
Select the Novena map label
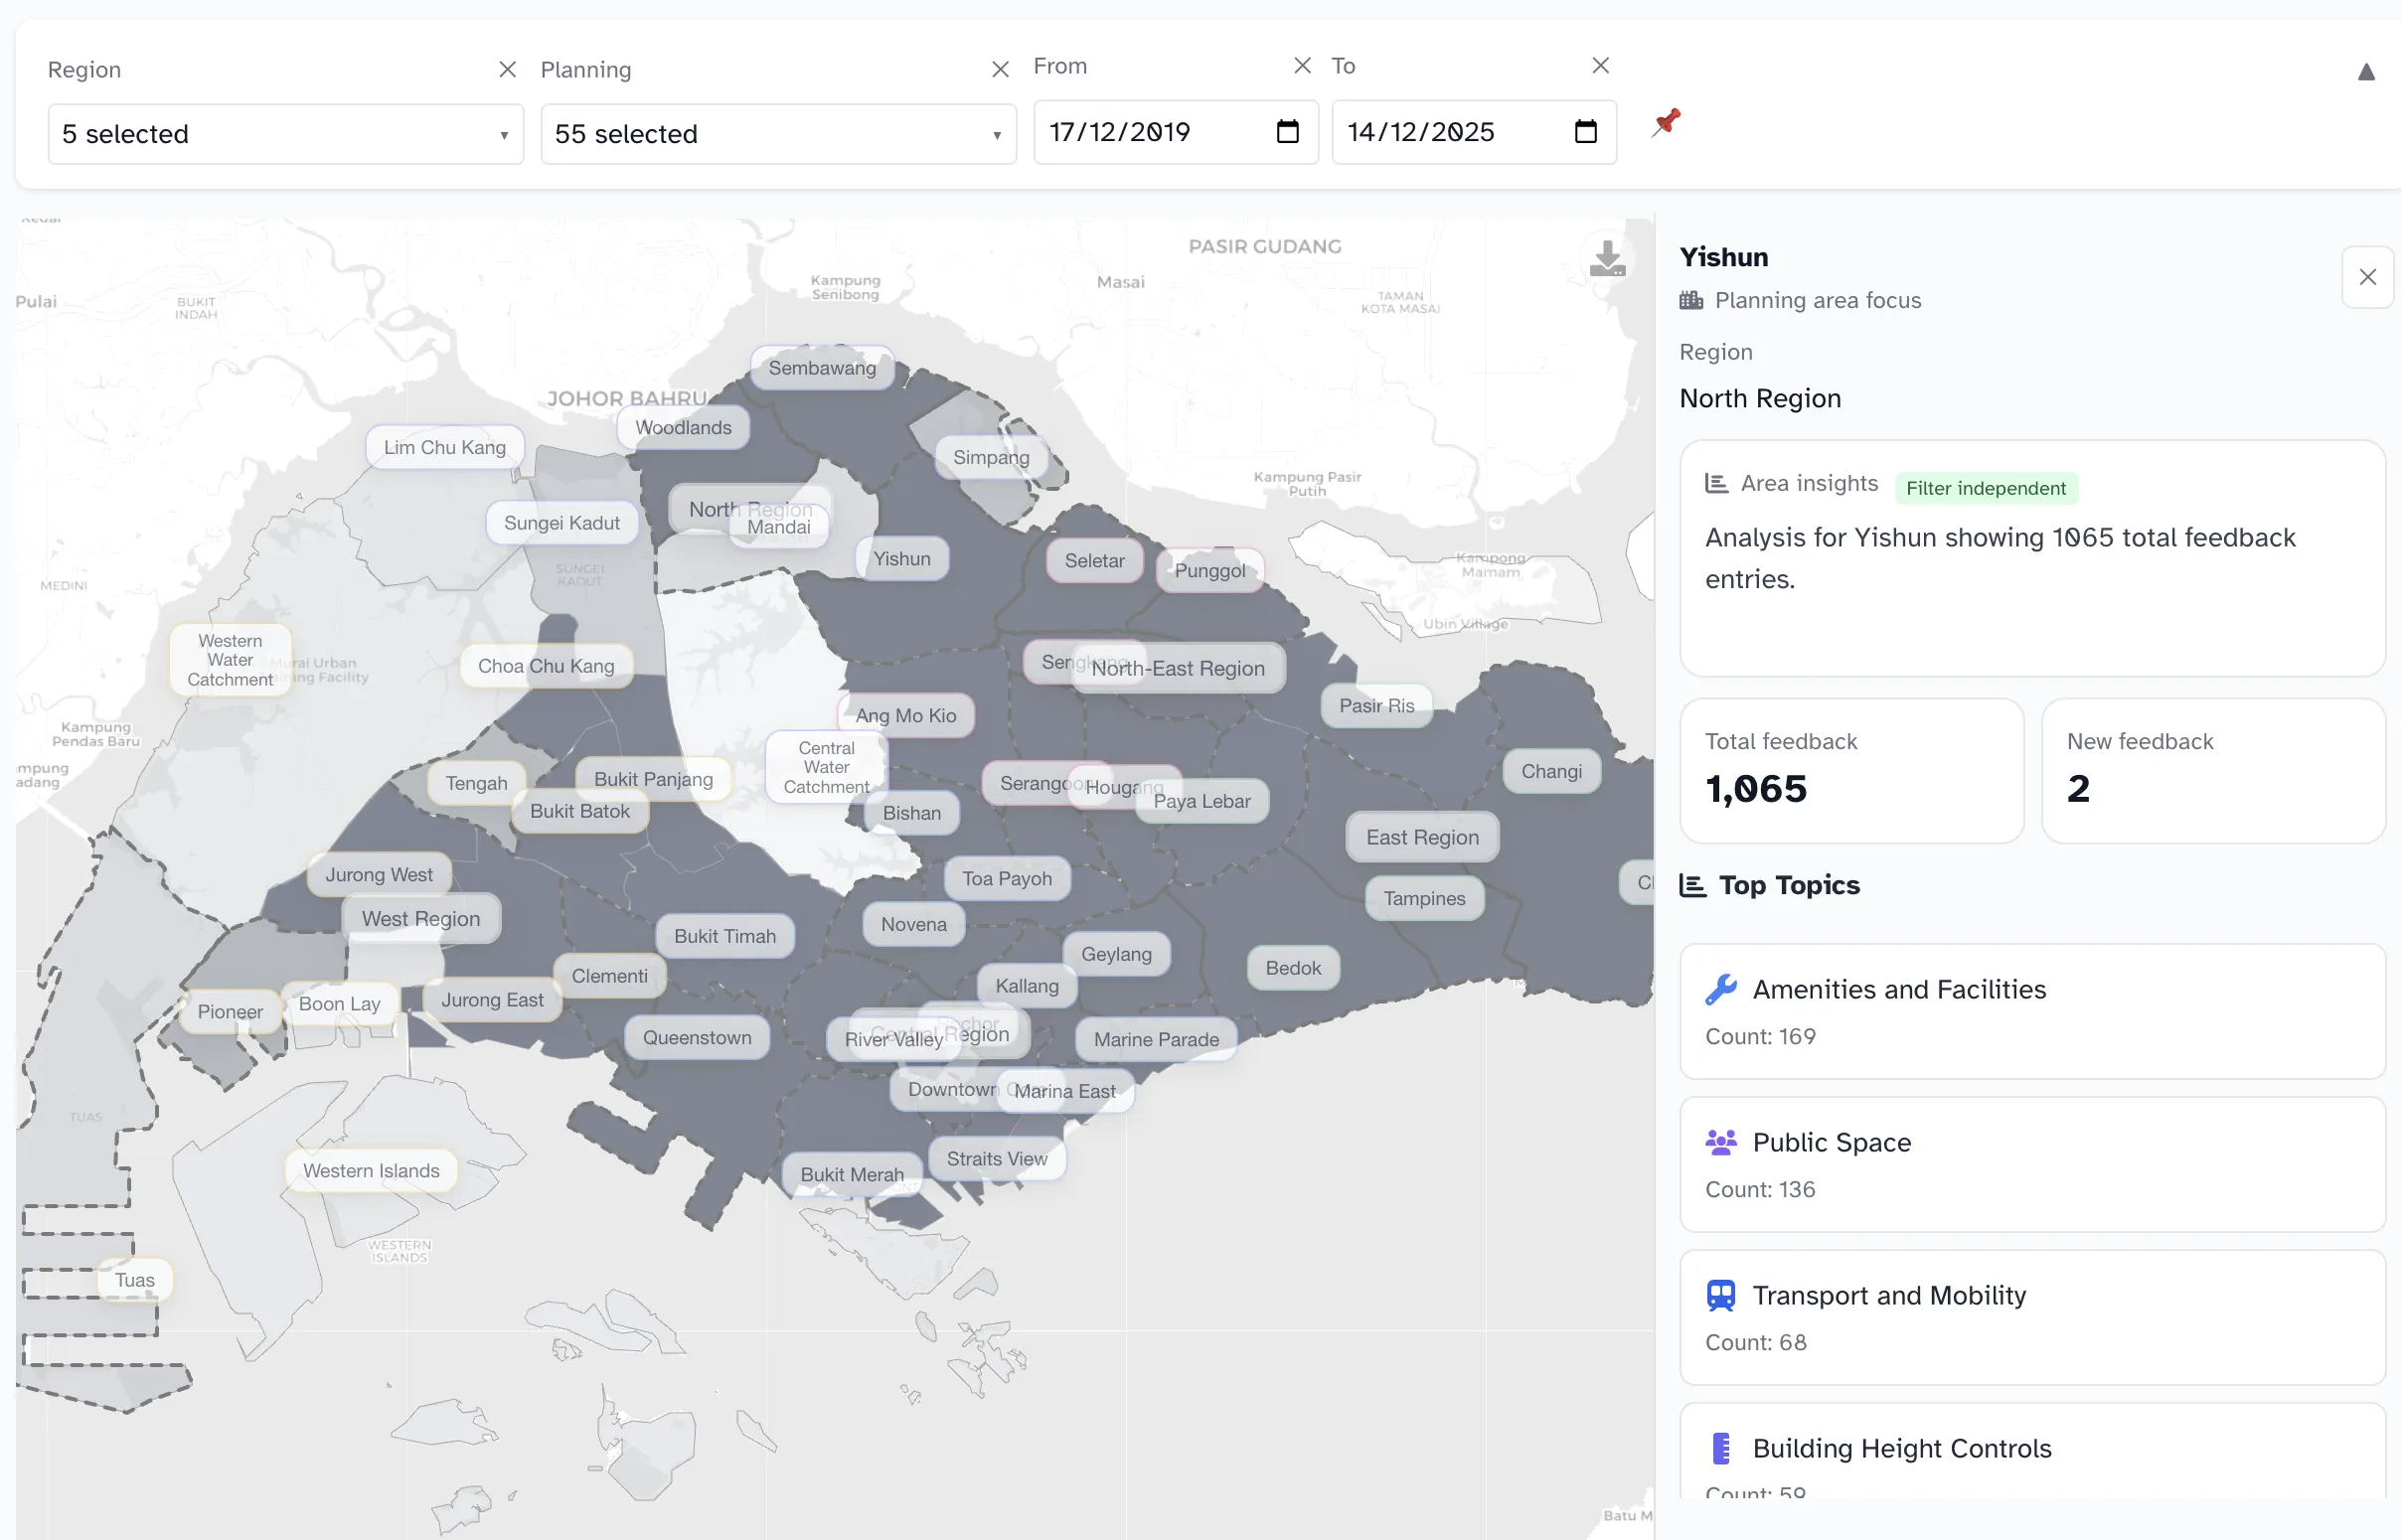(x=913, y=925)
